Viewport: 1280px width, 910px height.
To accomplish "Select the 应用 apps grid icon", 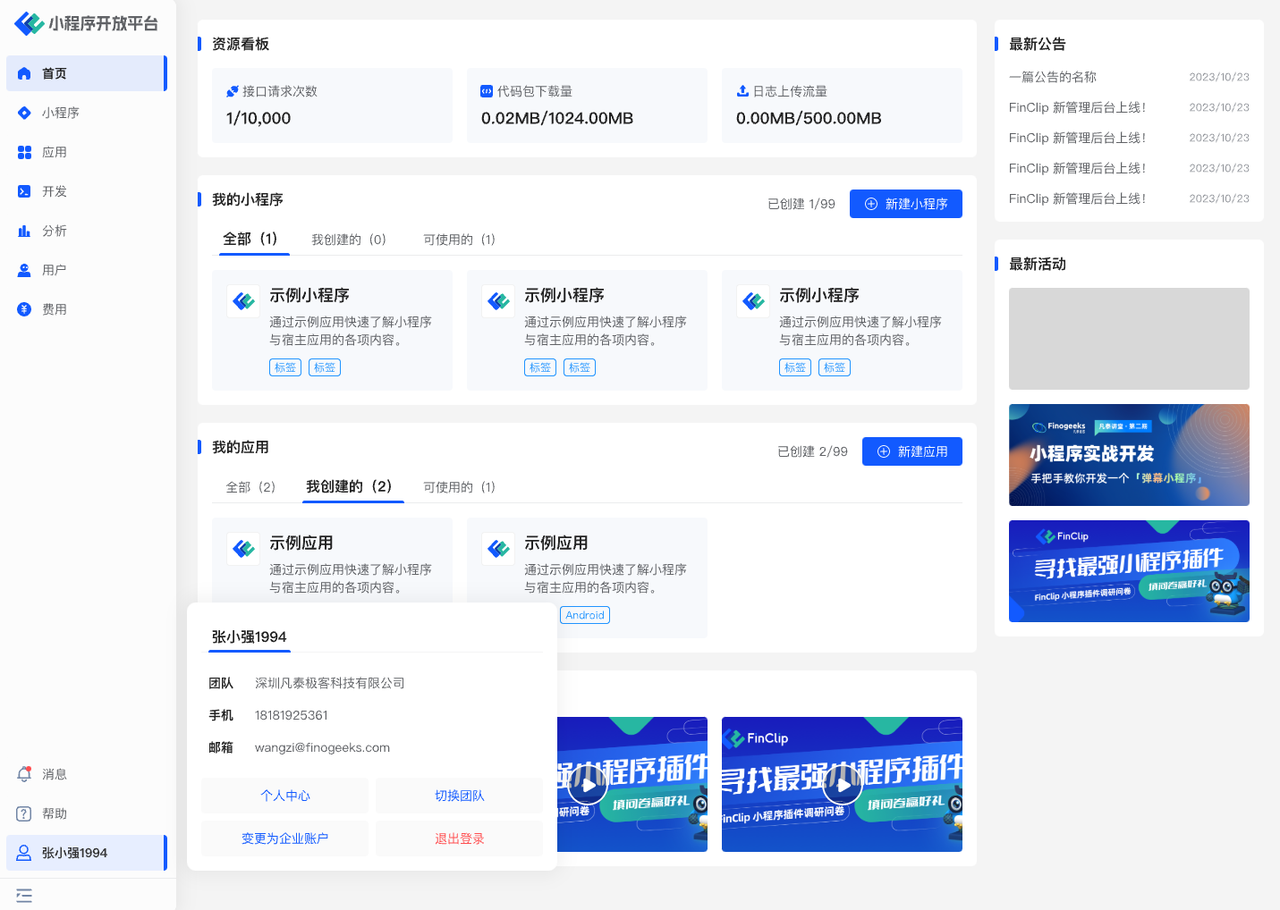I will tap(25, 152).
